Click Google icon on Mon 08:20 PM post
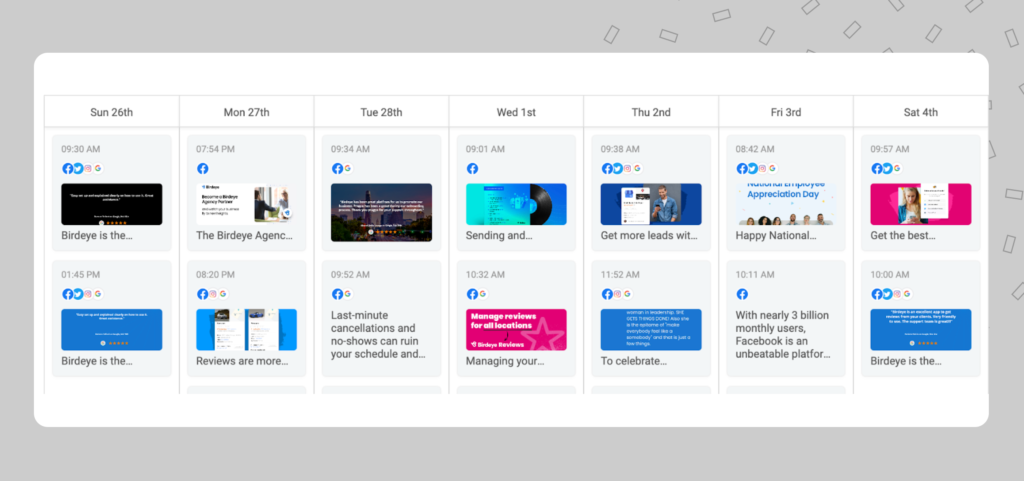The width and height of the screenshot is (1024, 481). (x=223, y=294)
